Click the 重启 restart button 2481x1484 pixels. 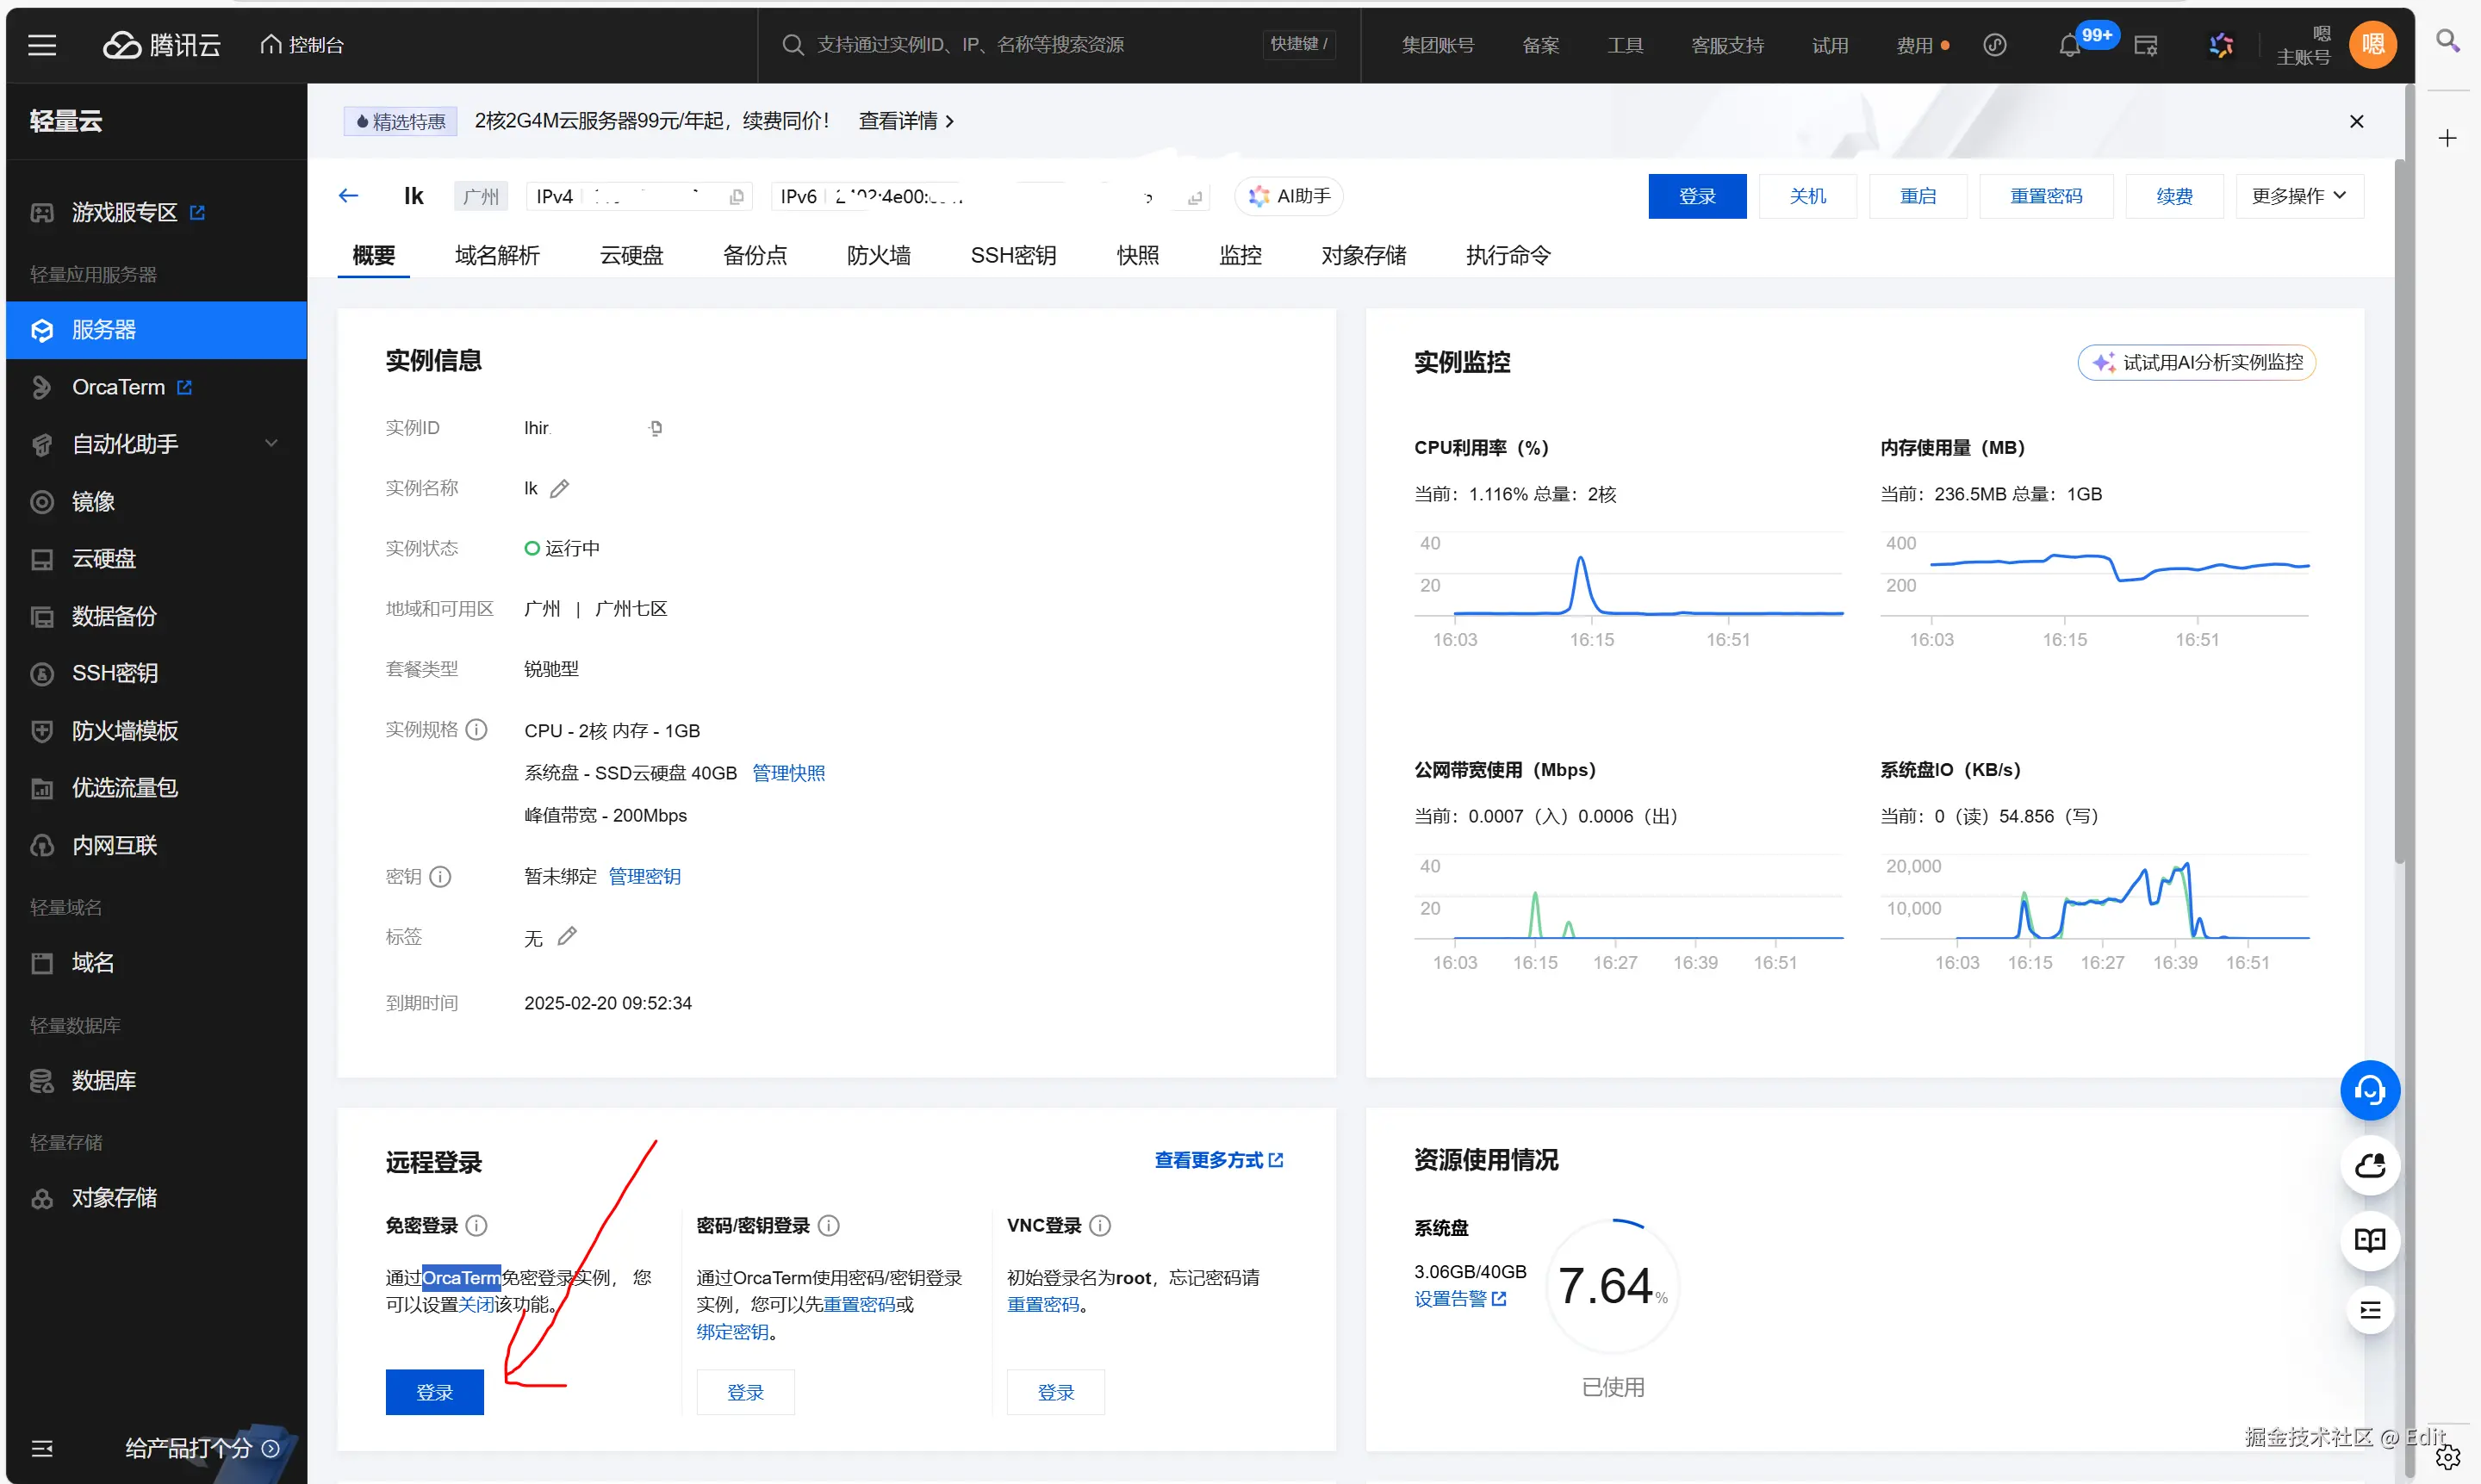click(1917, 196)
